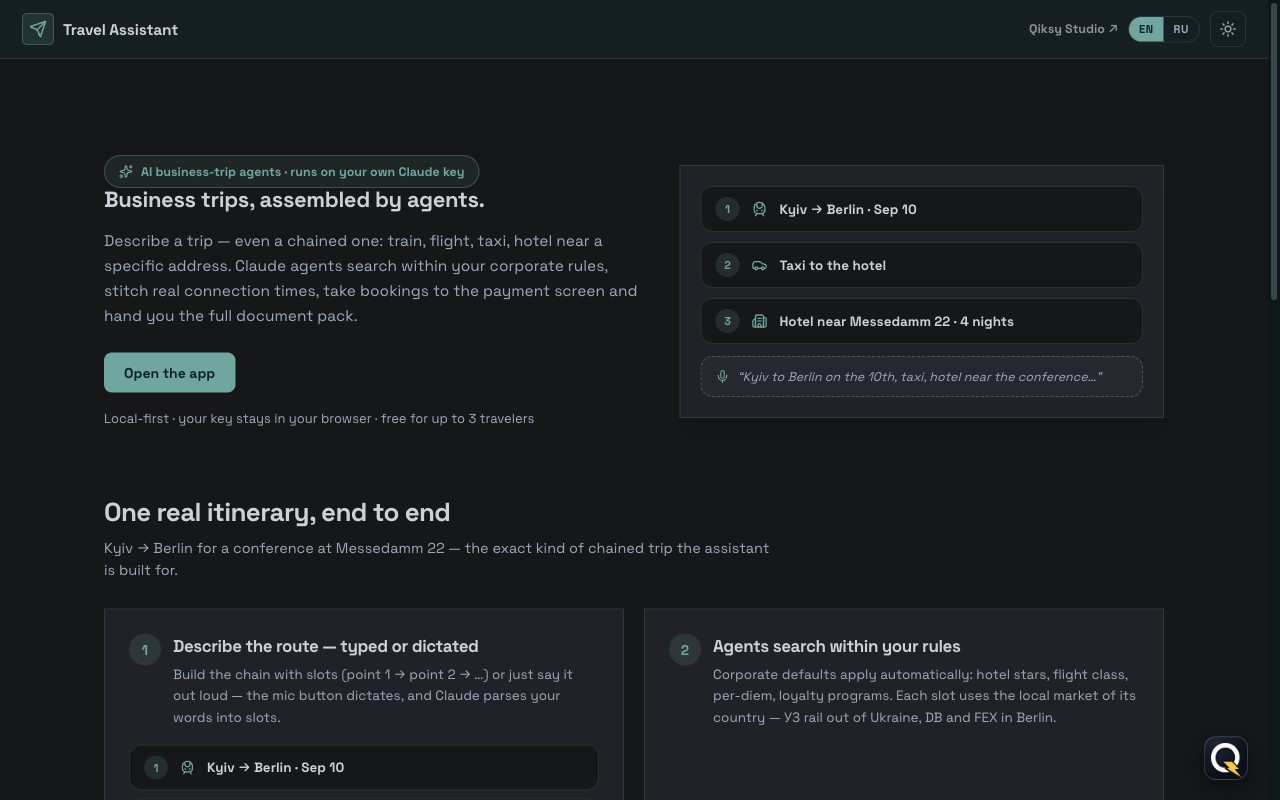Click the taxi car icon in slot 2
Screen dimensions: 1280x800
pyautogui.click(x=759, y=265)
